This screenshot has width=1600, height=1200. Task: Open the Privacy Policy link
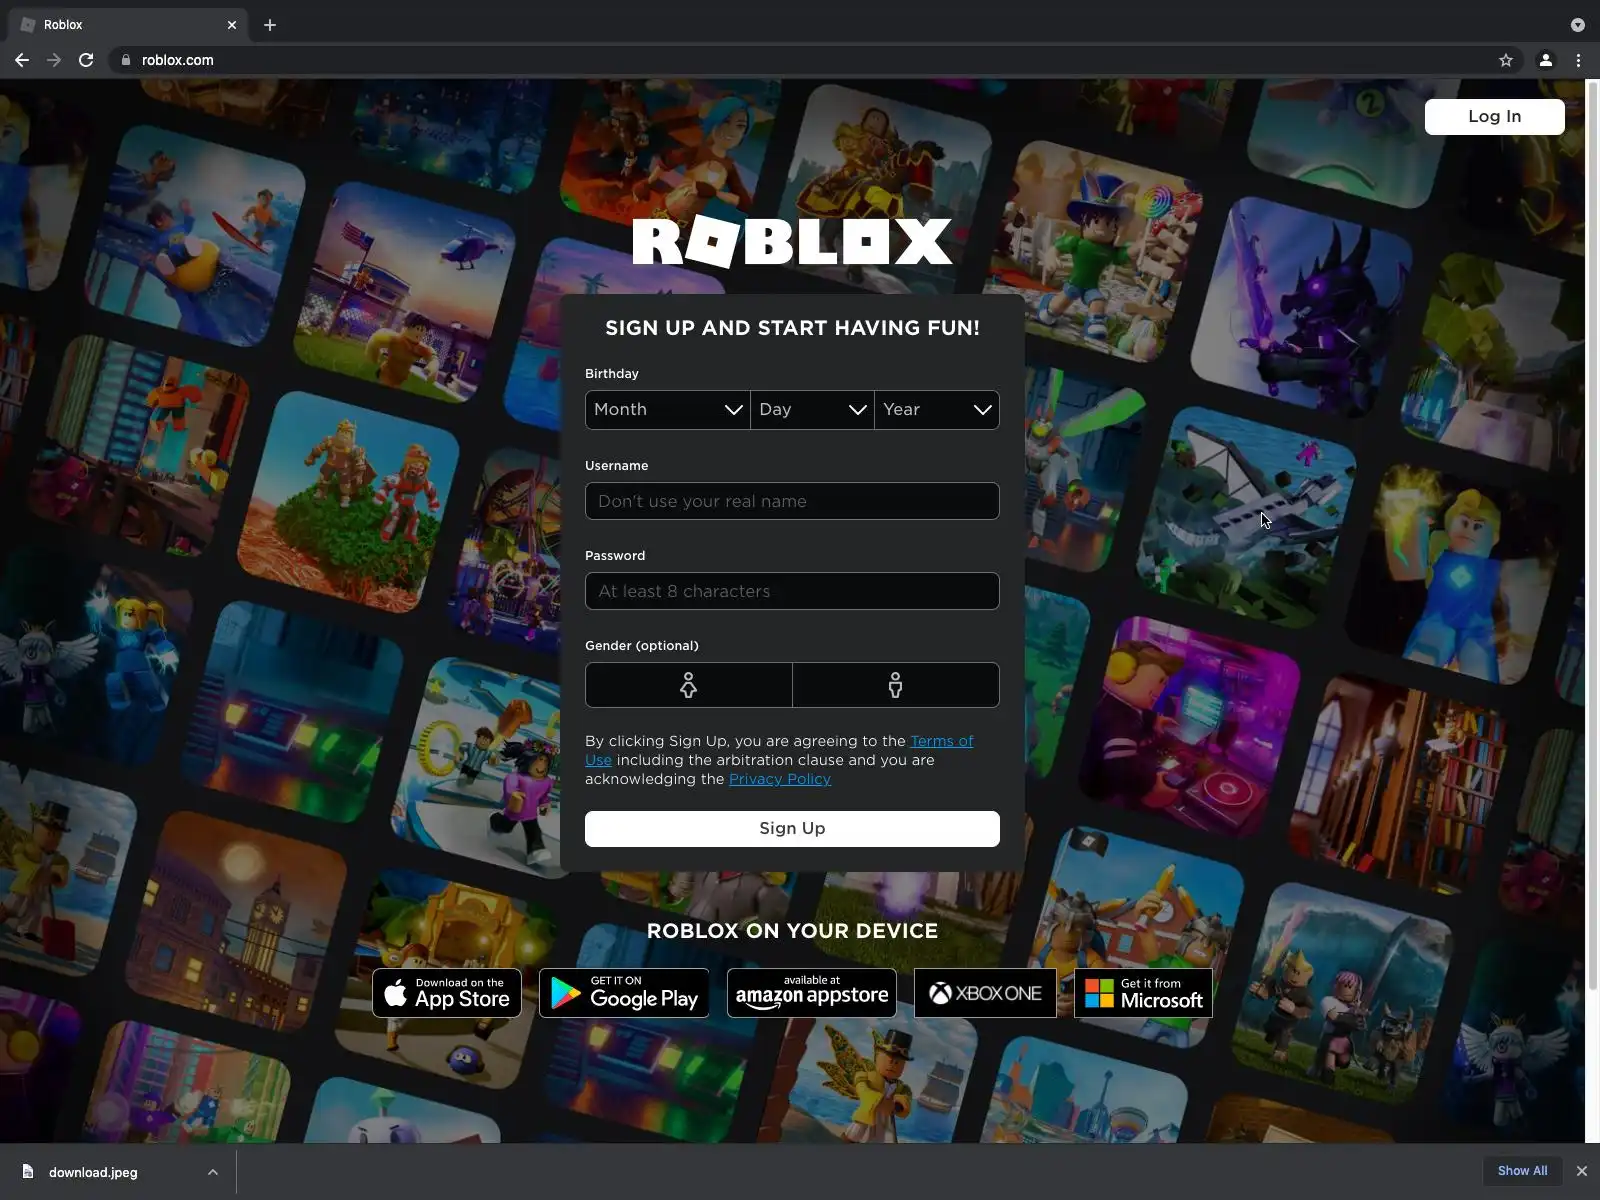(x=780, y=779)
